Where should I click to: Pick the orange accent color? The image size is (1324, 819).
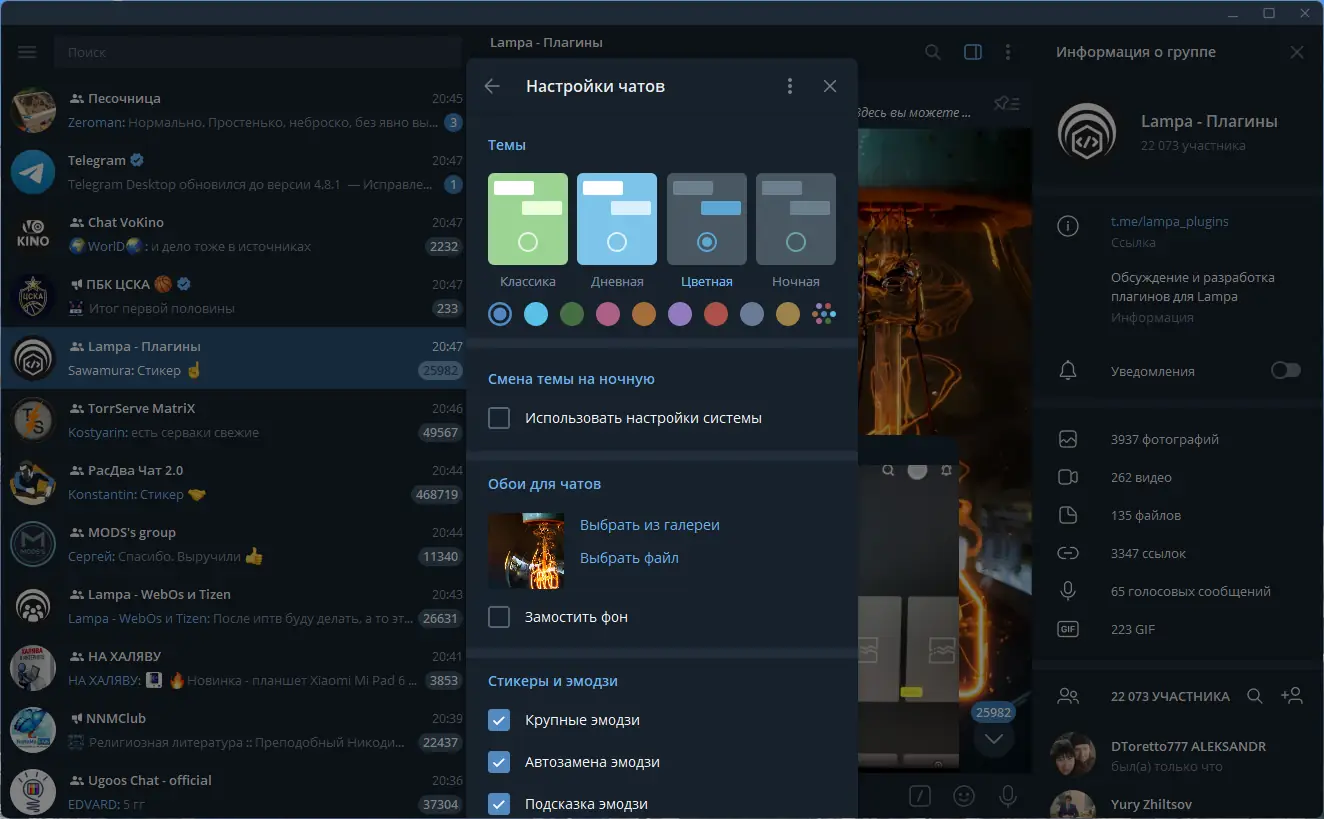tap(644, 314)
